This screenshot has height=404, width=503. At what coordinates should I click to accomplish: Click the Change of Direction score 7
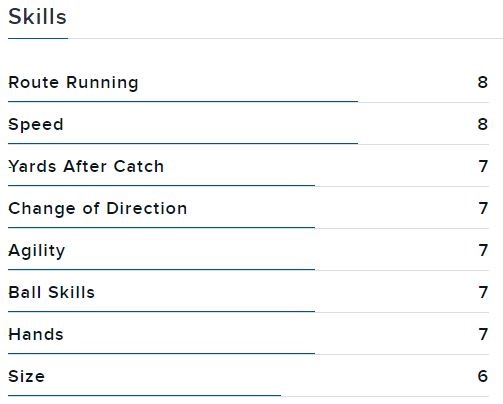tap(483, 208)
